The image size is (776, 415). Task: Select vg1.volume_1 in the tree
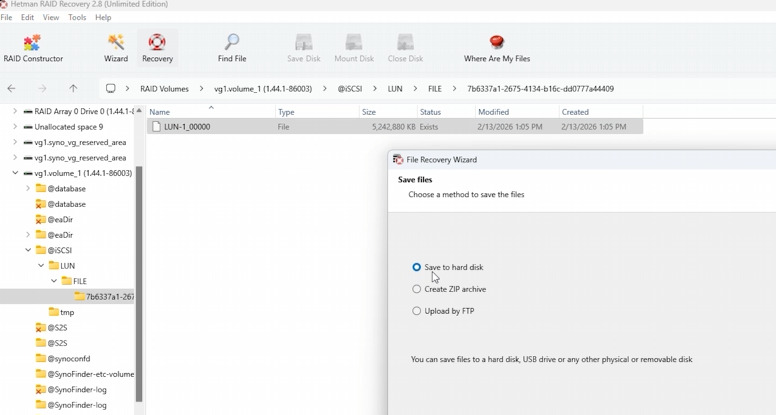[83, 173]
